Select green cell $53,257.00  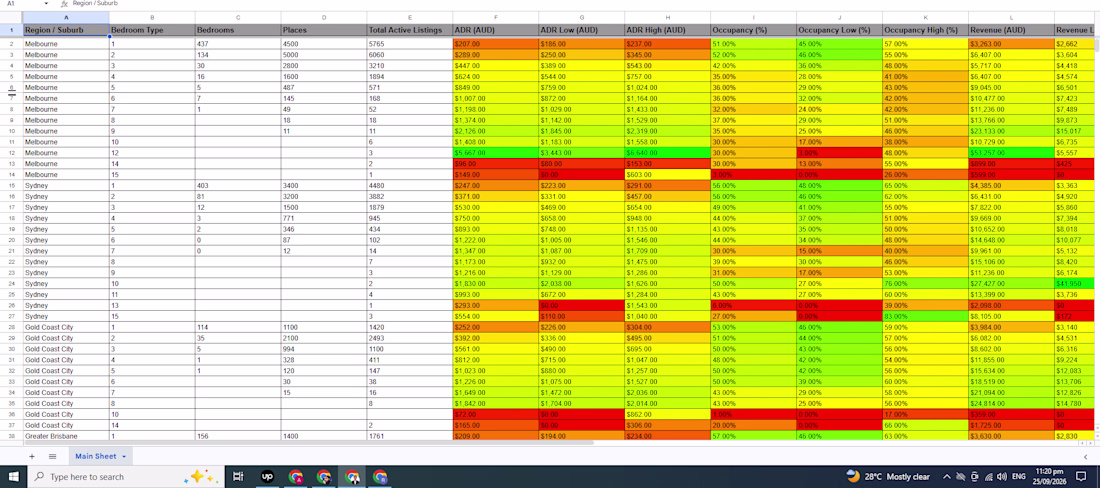pos(1011,153)
